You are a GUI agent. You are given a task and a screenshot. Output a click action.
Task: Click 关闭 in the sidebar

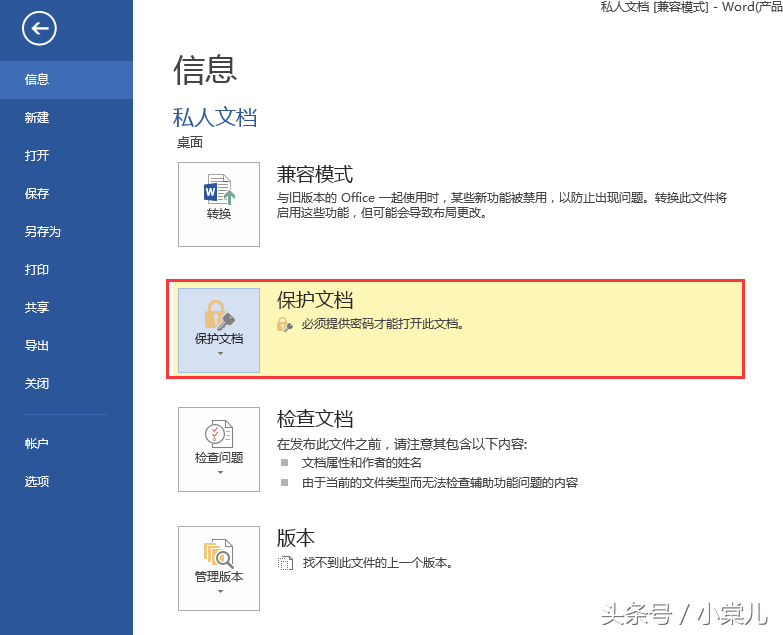[x=66, y=383]
